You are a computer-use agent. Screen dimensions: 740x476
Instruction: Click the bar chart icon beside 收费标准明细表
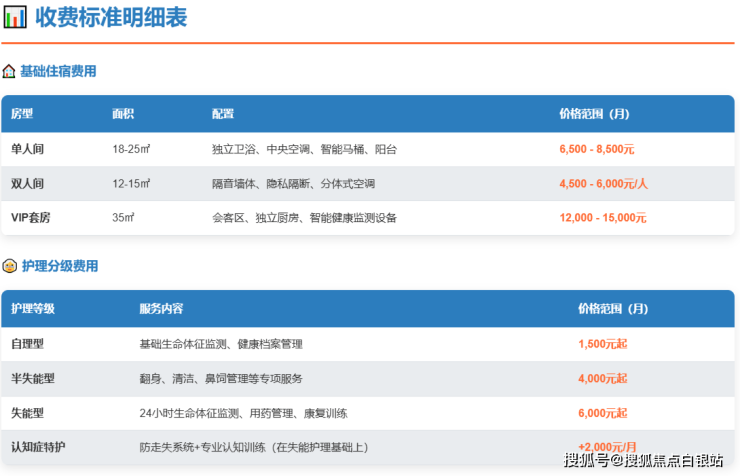click(x=15, y=17)
